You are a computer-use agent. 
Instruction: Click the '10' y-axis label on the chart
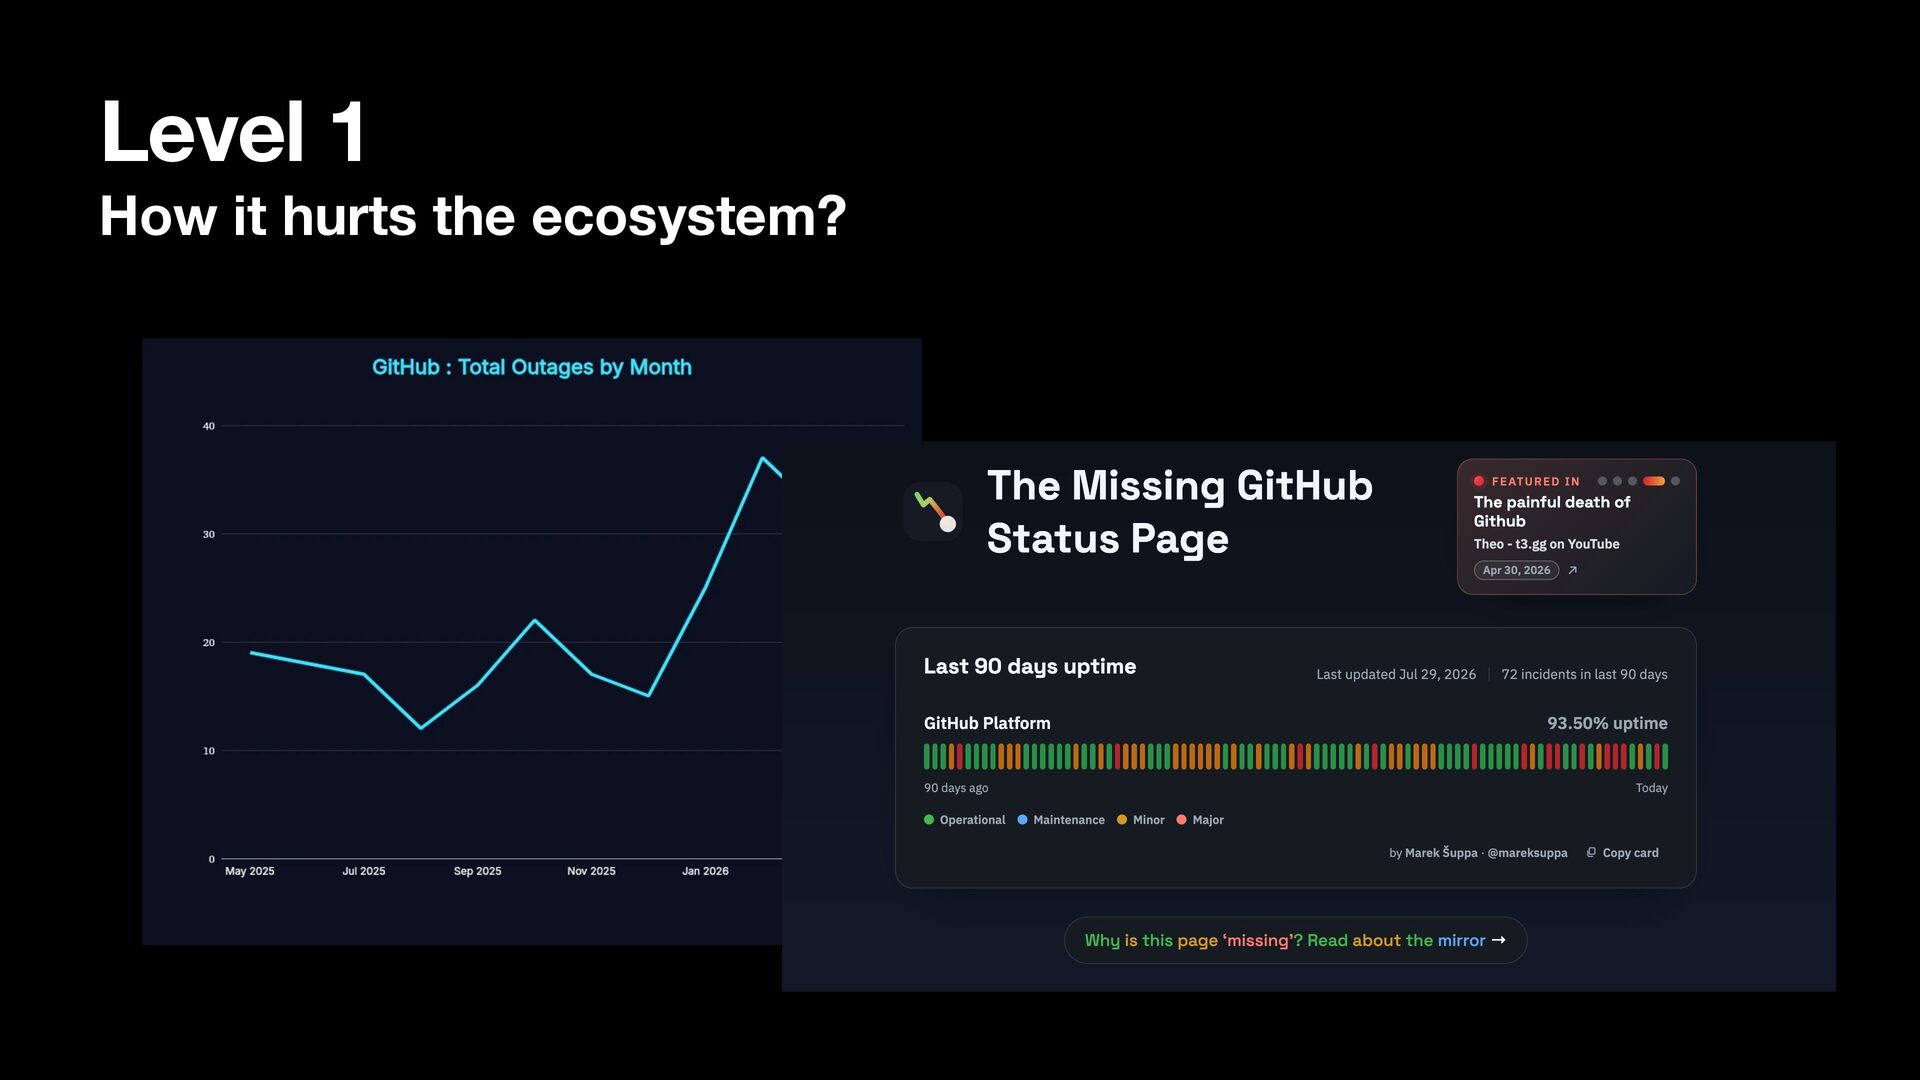coord(209,751)
